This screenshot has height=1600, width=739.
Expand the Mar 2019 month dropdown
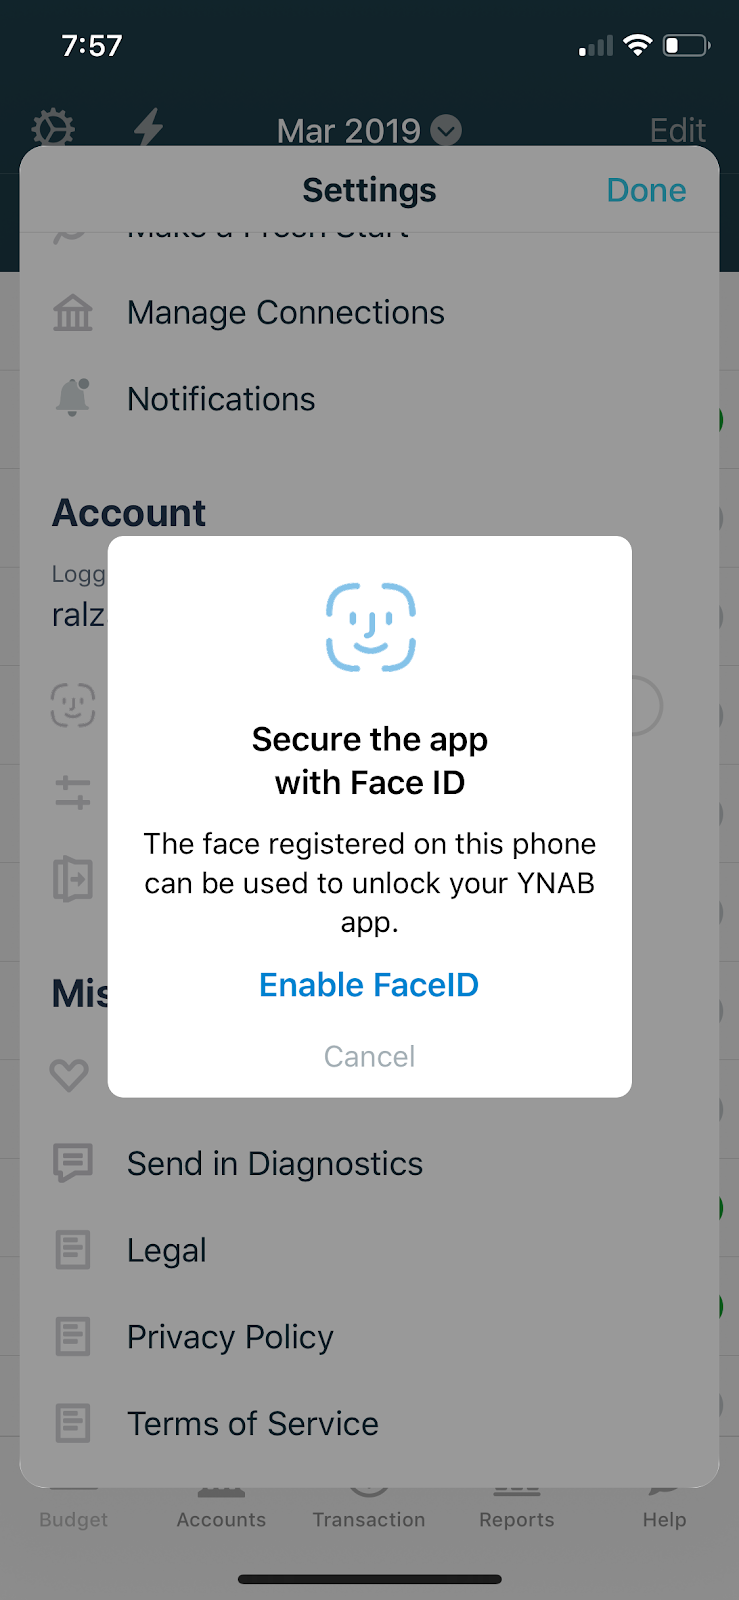point(369,130)
